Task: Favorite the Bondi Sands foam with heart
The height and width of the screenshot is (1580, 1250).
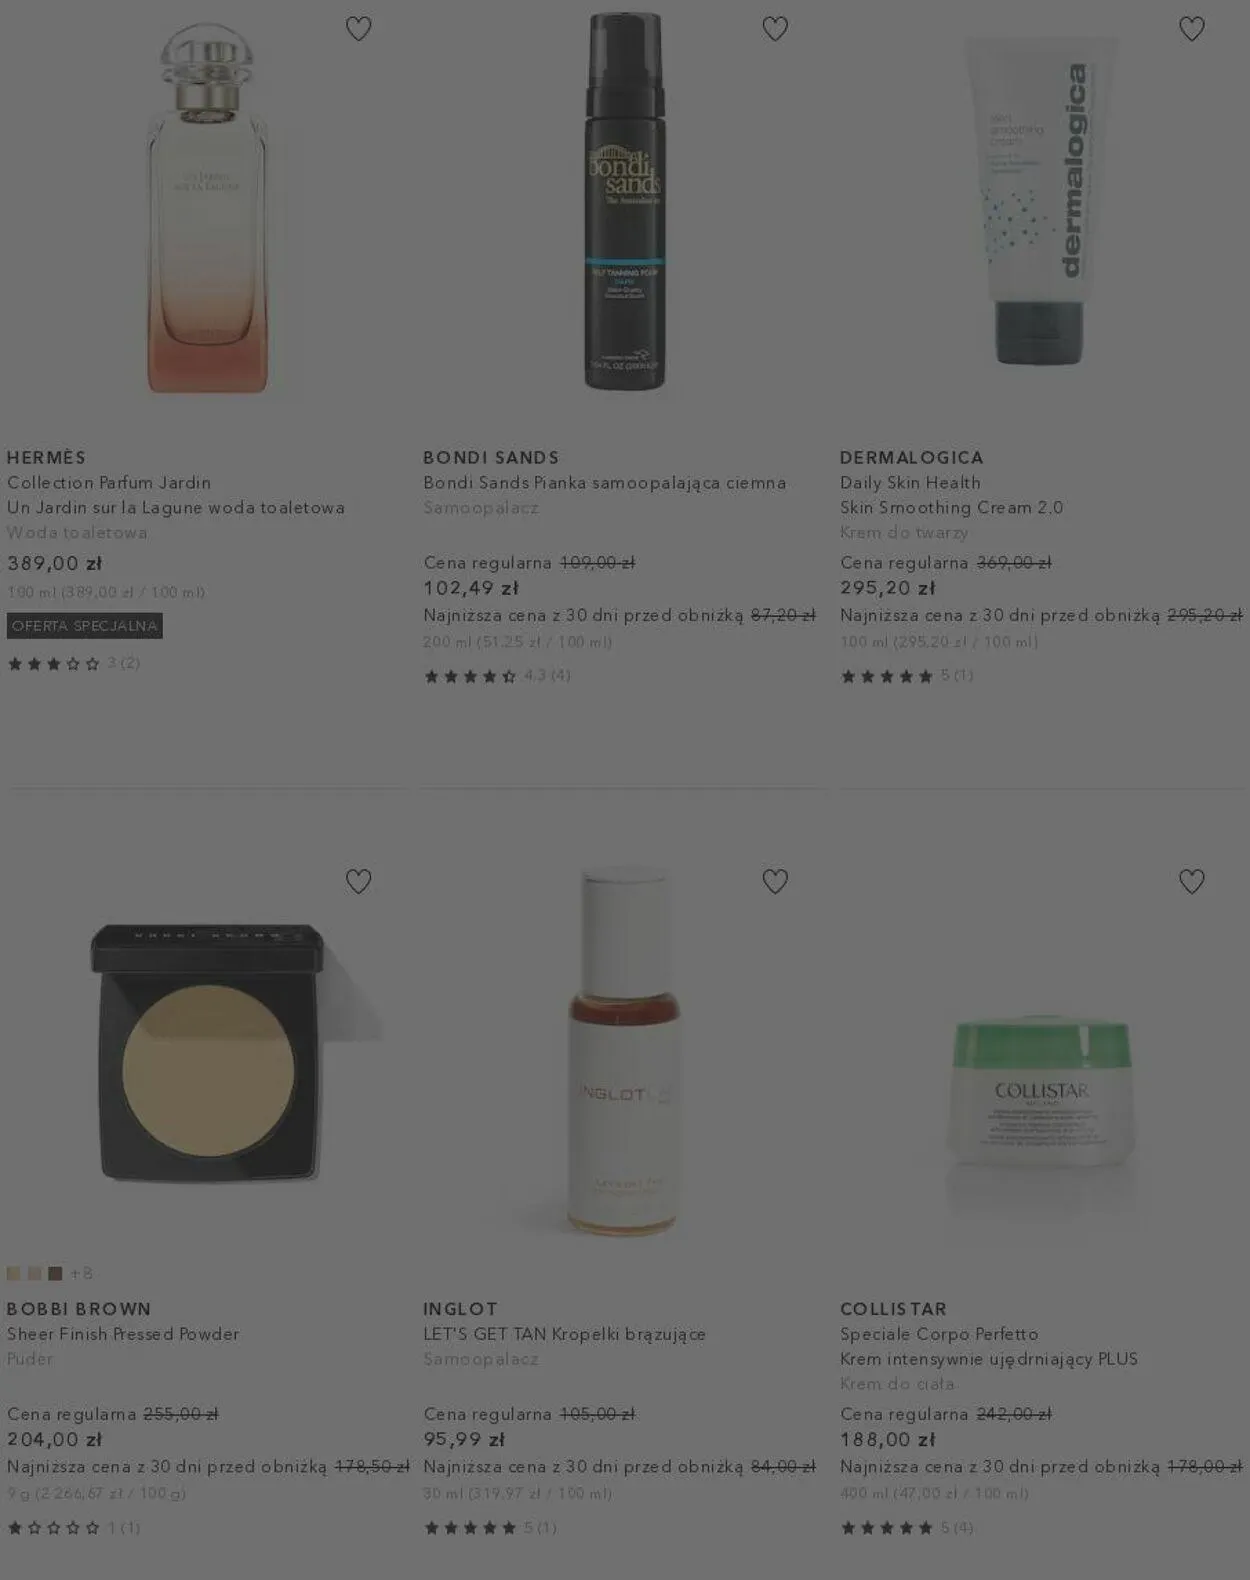Action: [x=775, y=29]
